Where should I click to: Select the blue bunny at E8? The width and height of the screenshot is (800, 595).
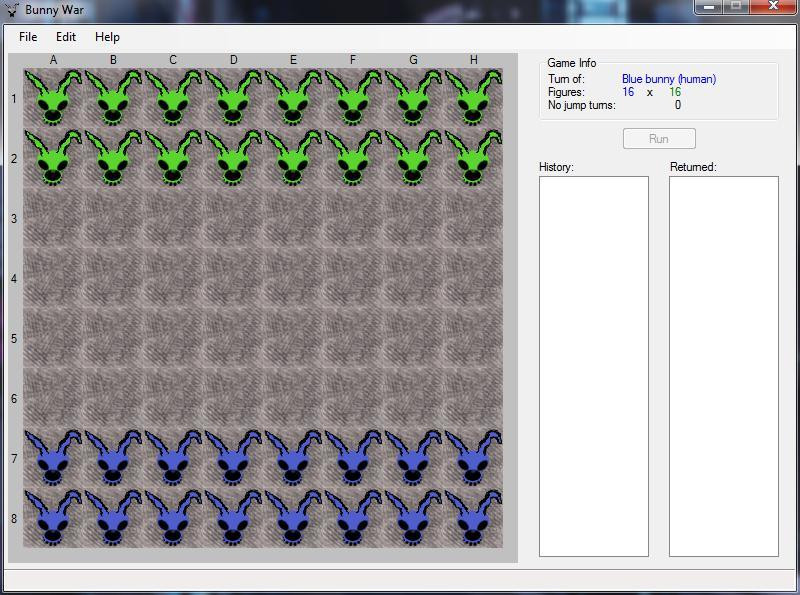293,518
